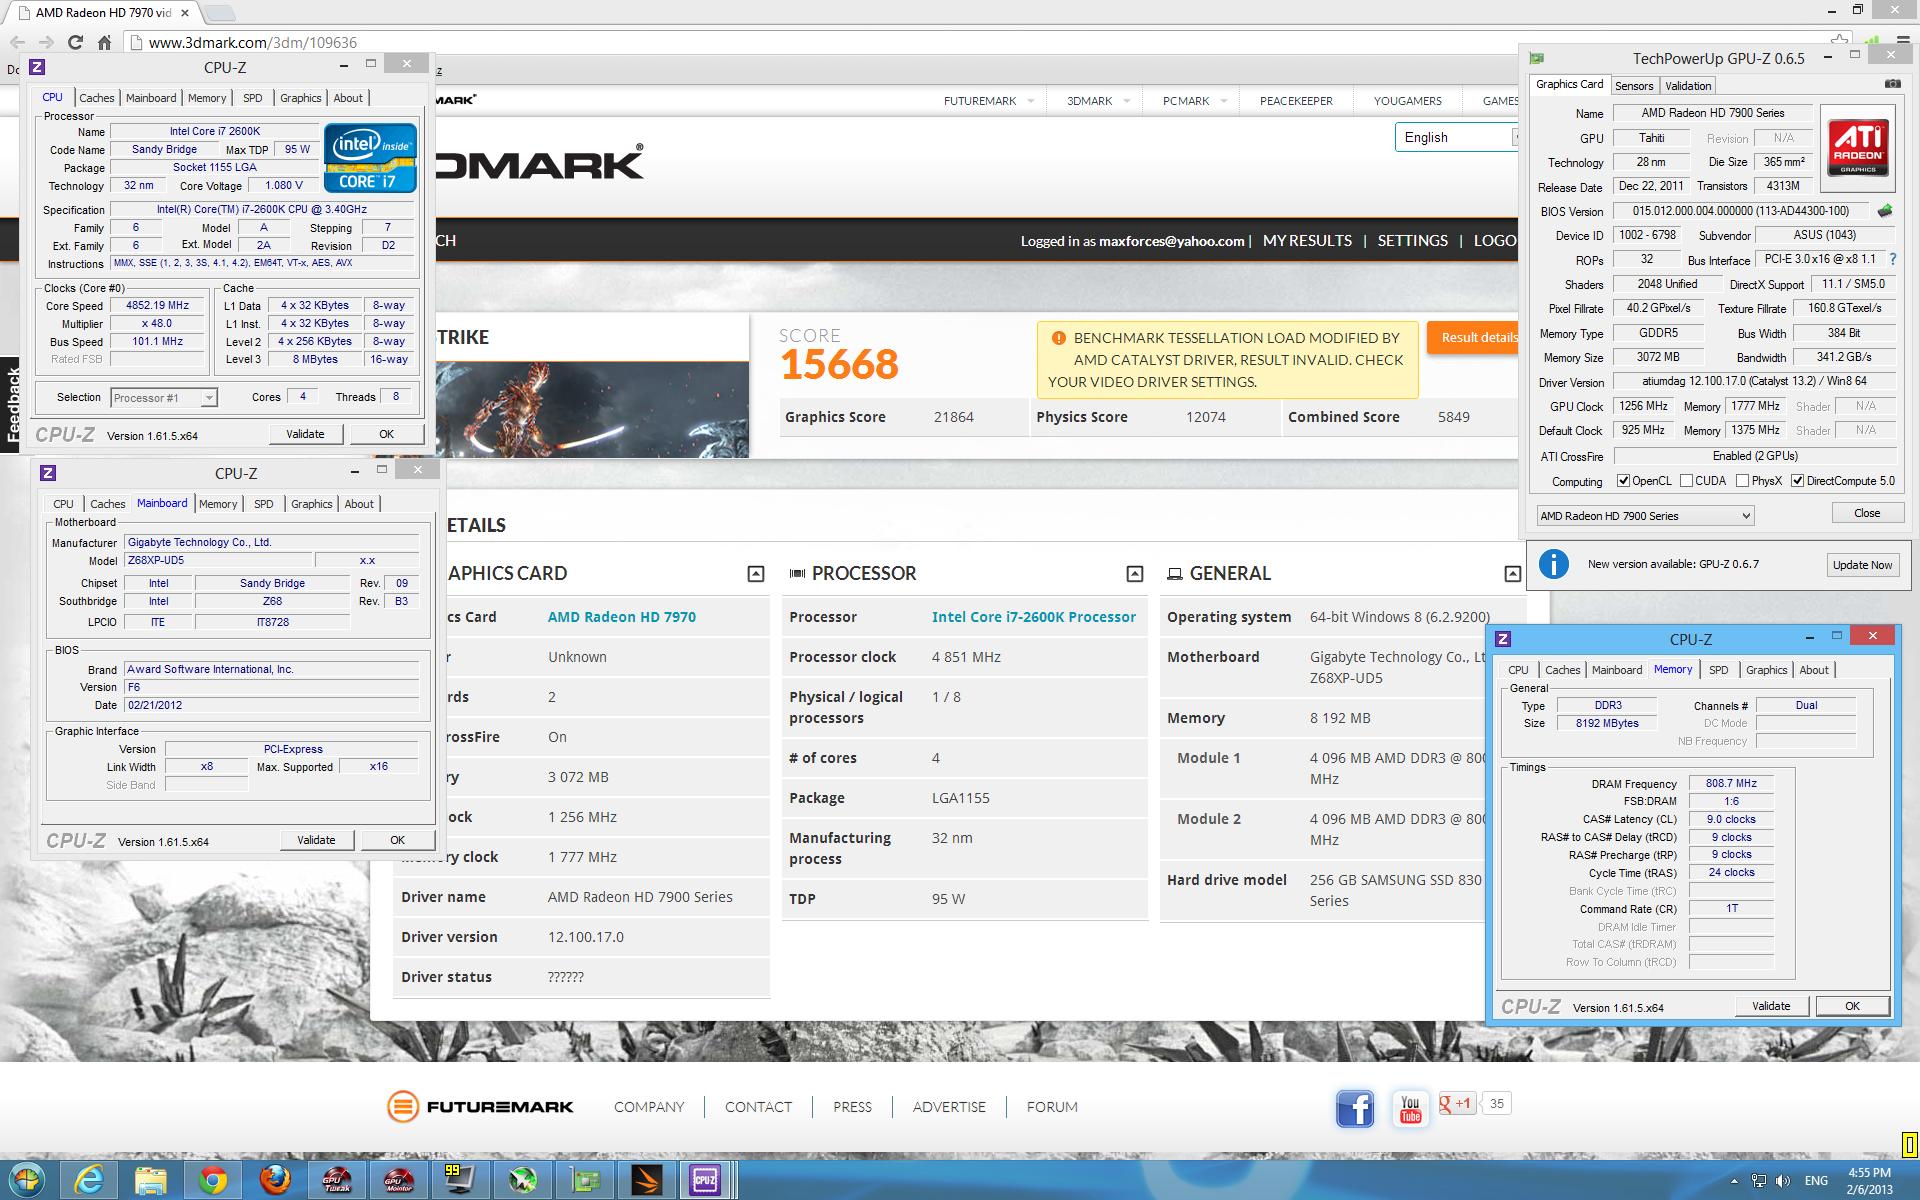Launch Firefox from the taskbar
Screen dimensions: 1920x1200
coord(274,1180)
